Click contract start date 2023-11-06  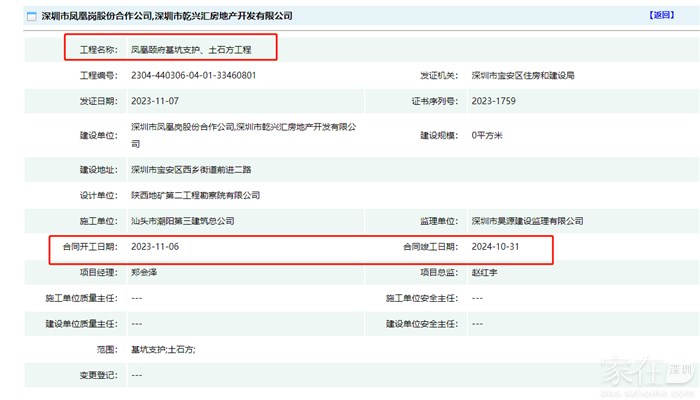155,246
